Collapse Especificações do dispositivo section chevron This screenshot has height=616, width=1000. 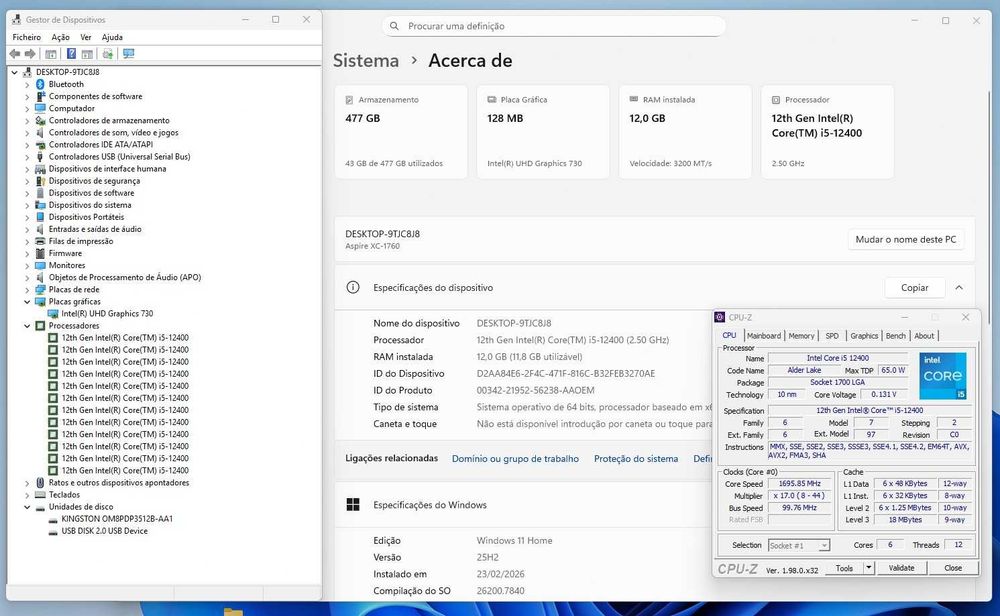959,288
